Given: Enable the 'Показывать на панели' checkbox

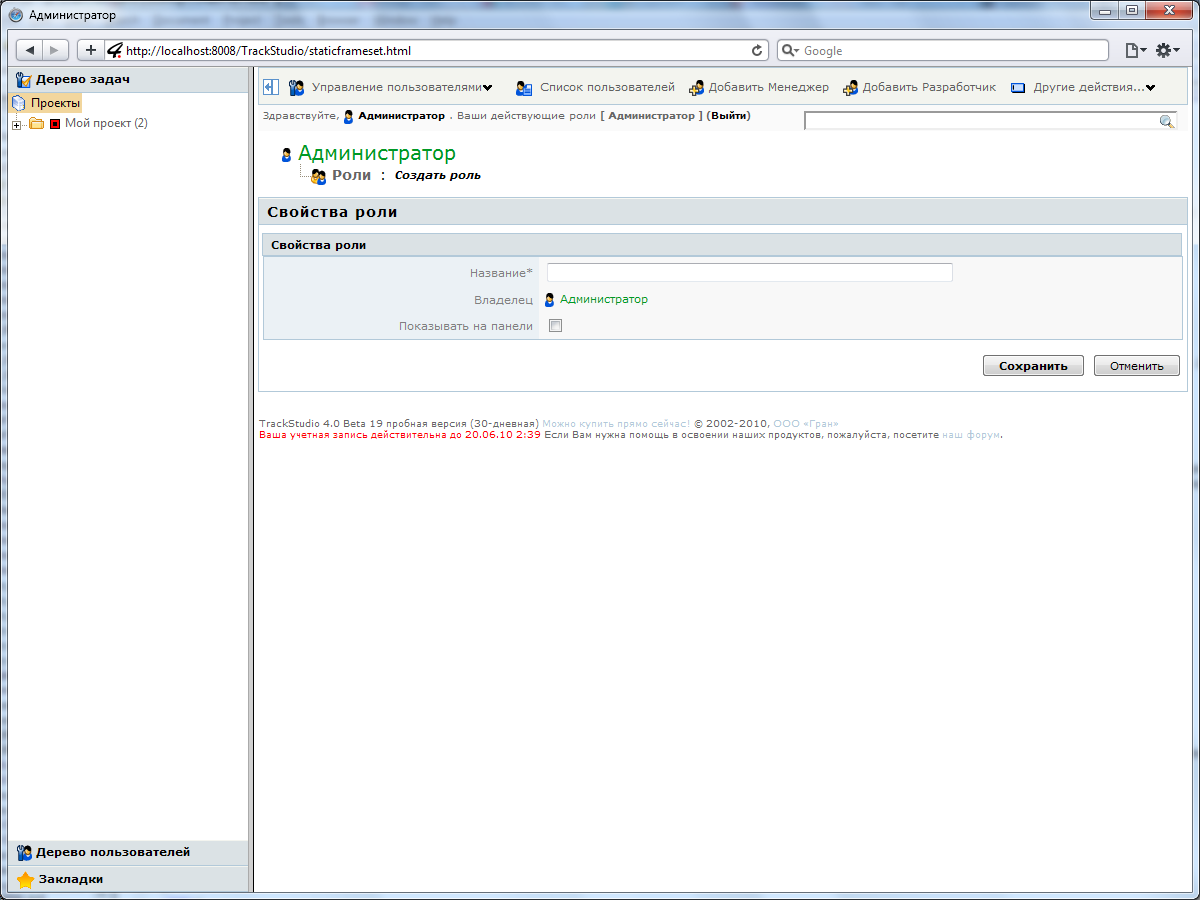Looking at the screenshot, I should (556, 326).
